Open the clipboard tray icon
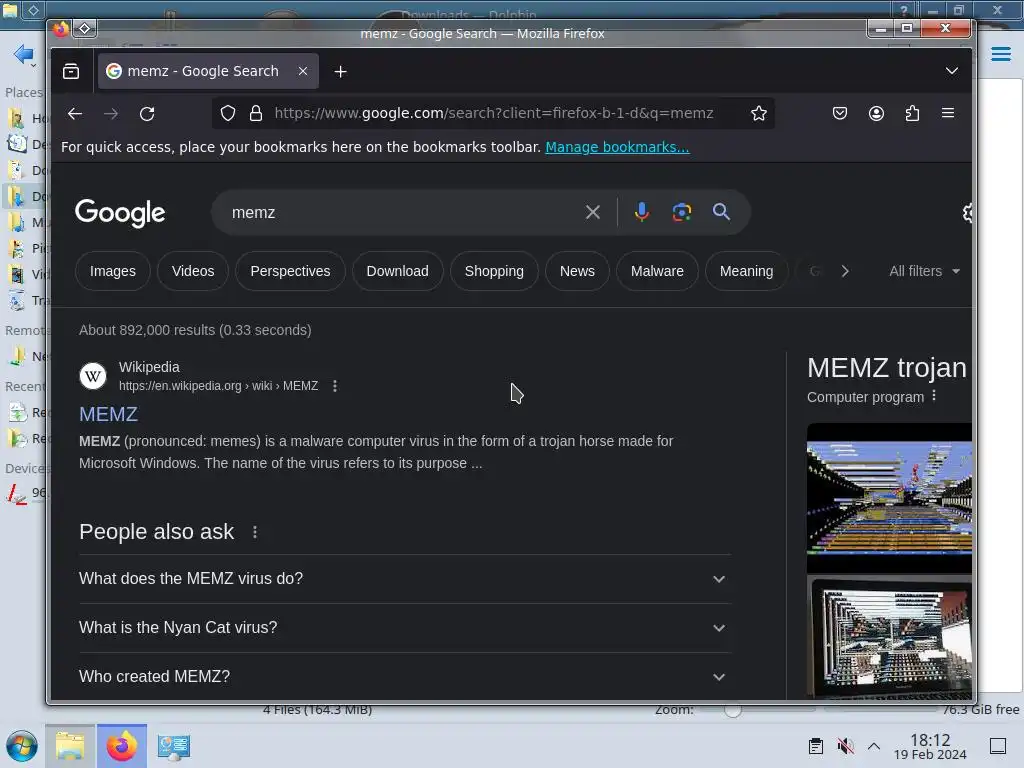 [816, 746]
